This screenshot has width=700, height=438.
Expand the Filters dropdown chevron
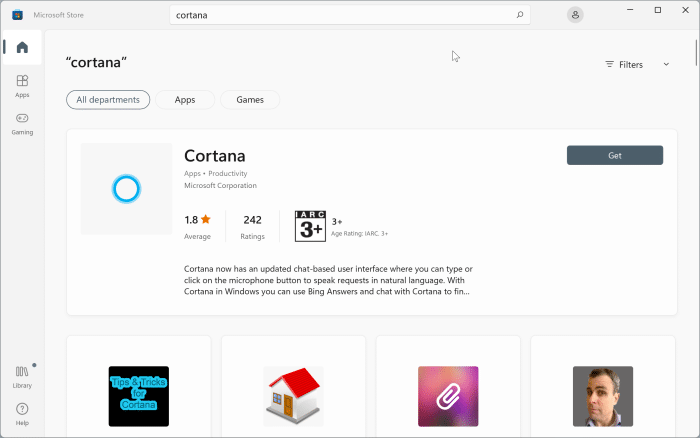[666, 64]
